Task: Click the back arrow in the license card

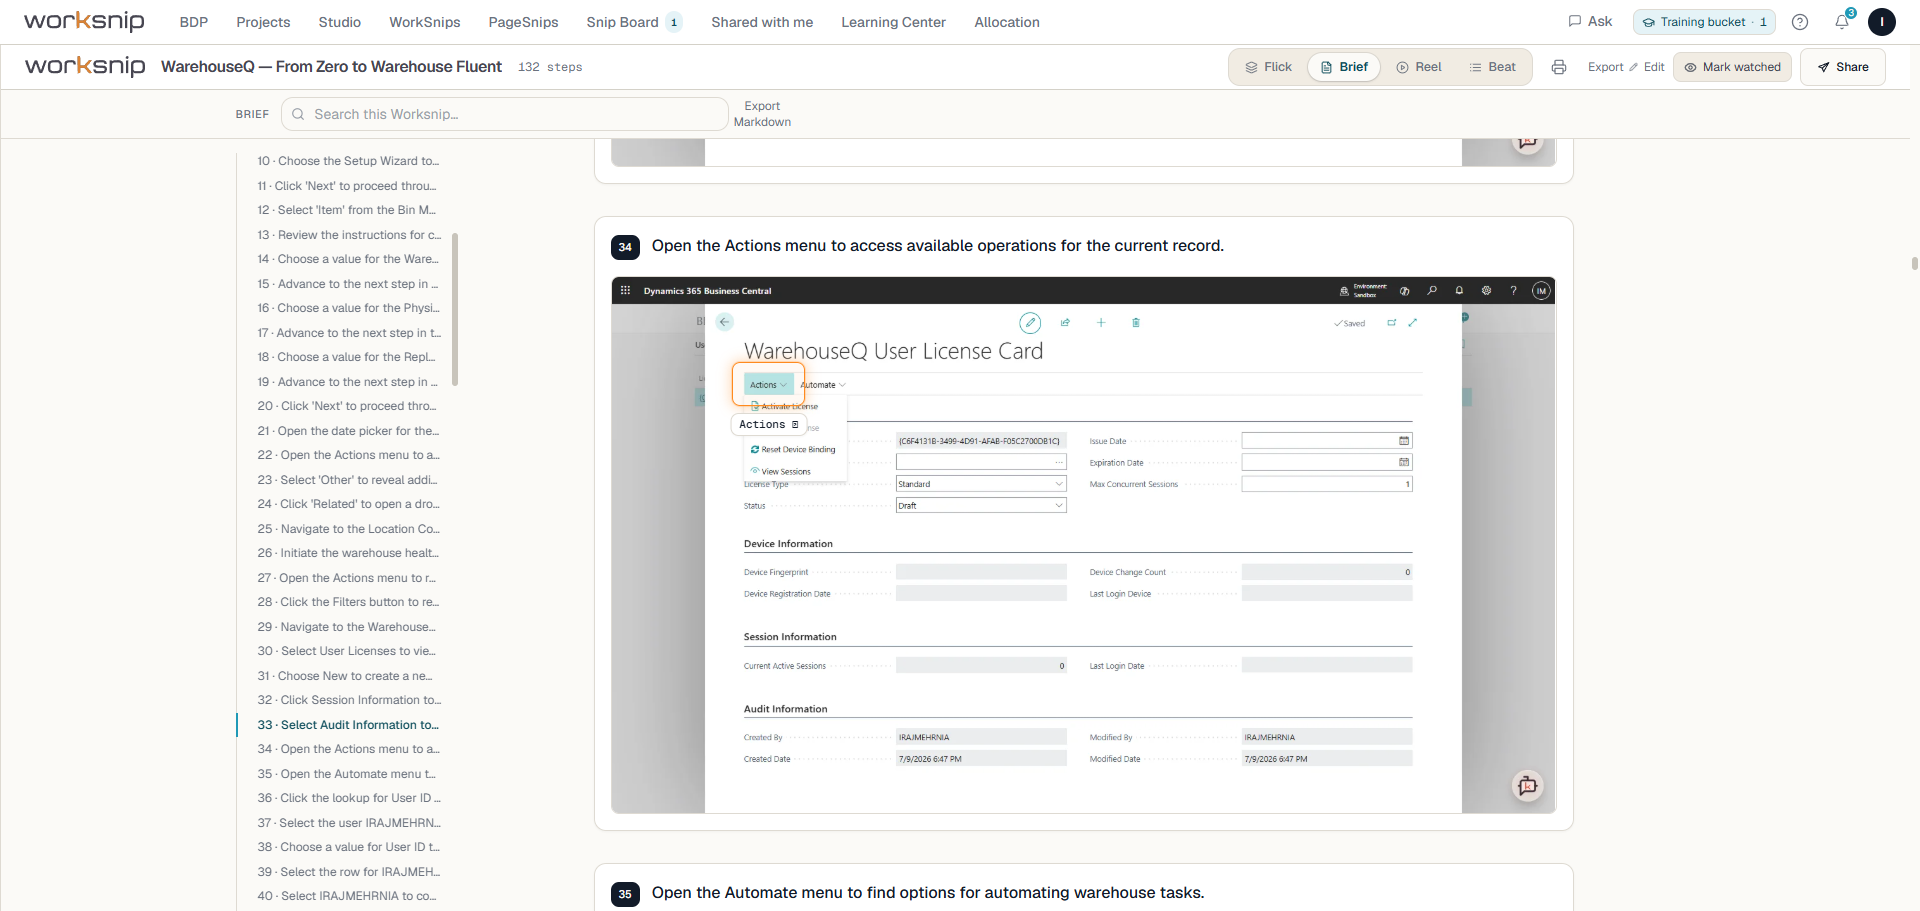Action: click(725, 322)
